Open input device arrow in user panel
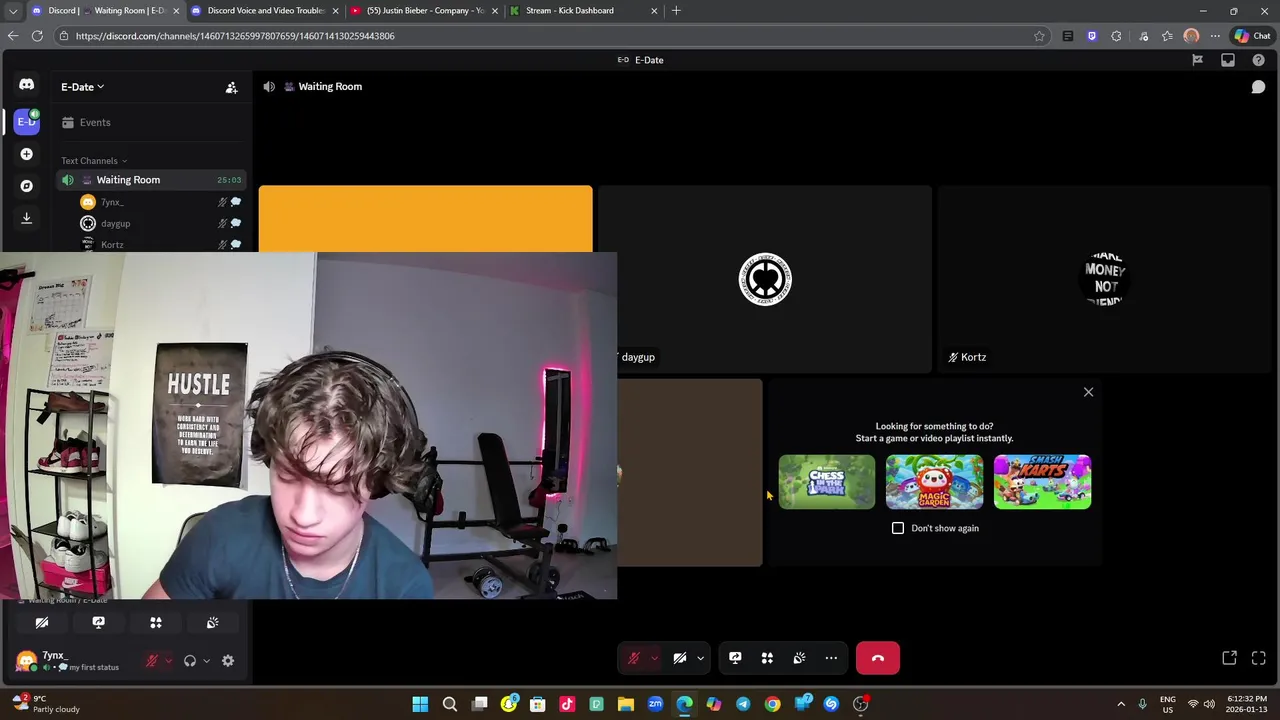1280x720 pixels. (x=168, y=661)
